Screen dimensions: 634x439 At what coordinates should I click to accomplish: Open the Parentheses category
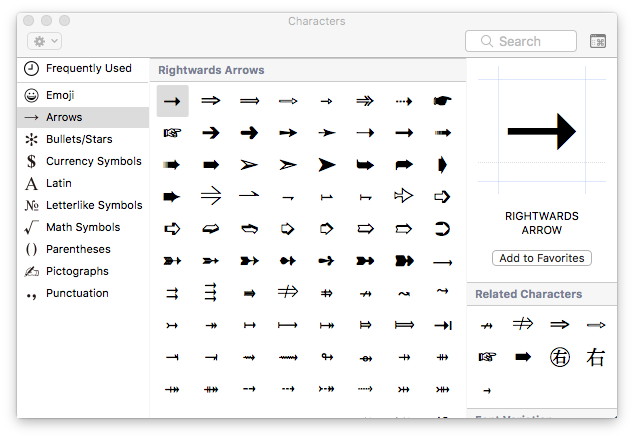[83, 249]
